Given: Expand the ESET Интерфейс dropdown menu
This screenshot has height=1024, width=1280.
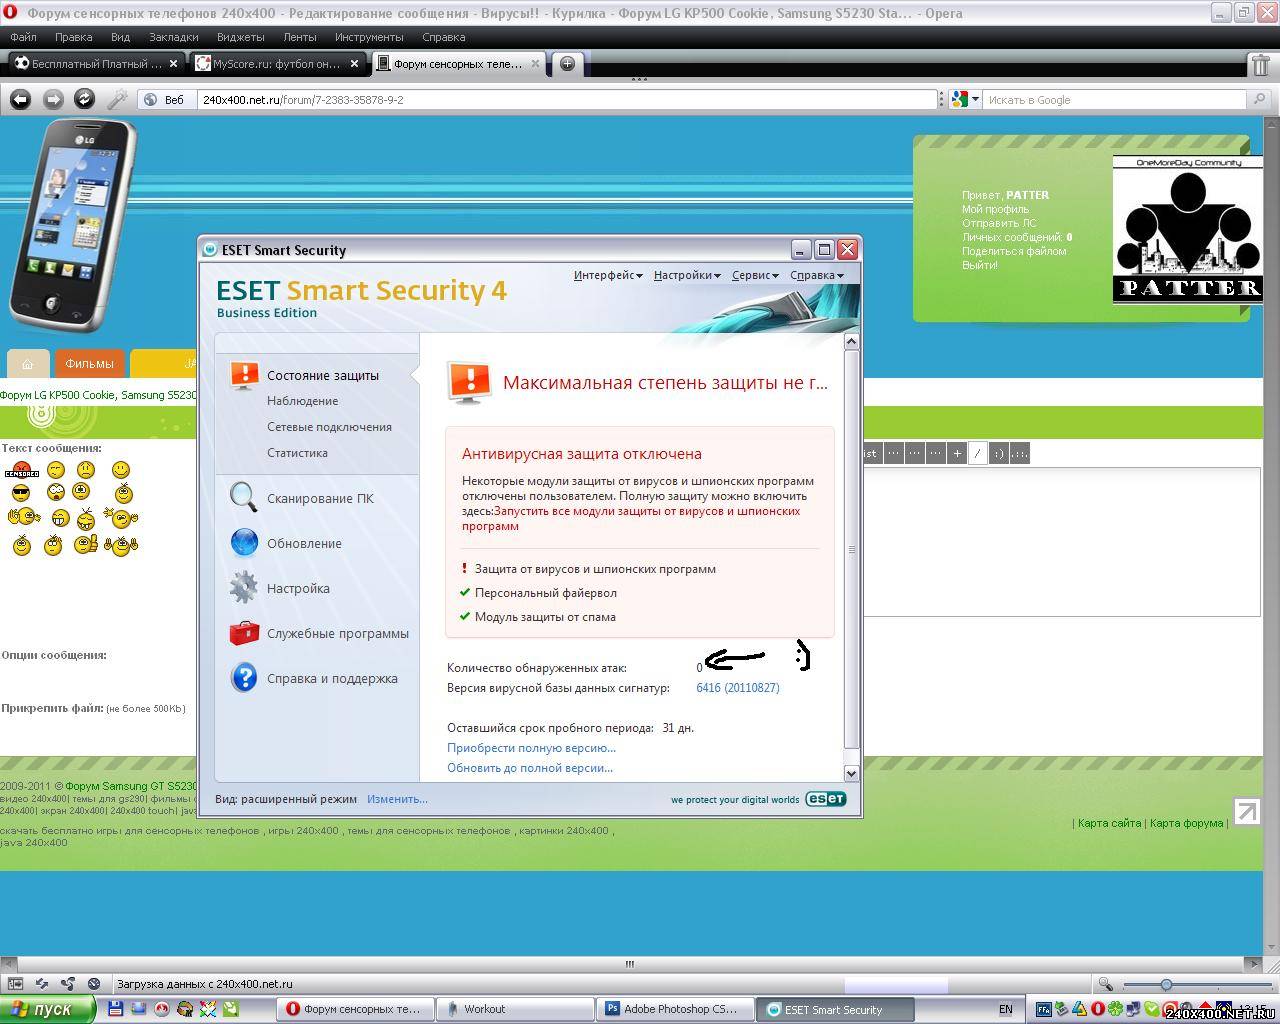Looking at the screenshot, I should coord(608,275).
